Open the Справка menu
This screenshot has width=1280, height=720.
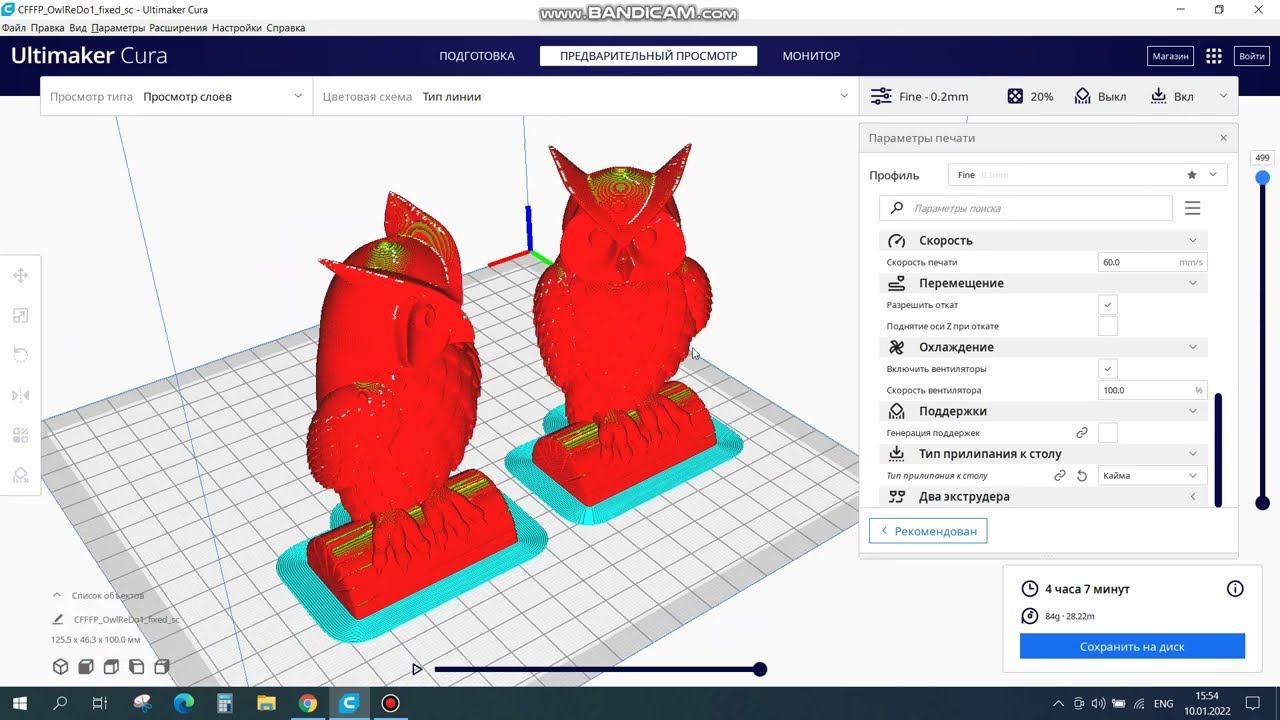point(286,28)
